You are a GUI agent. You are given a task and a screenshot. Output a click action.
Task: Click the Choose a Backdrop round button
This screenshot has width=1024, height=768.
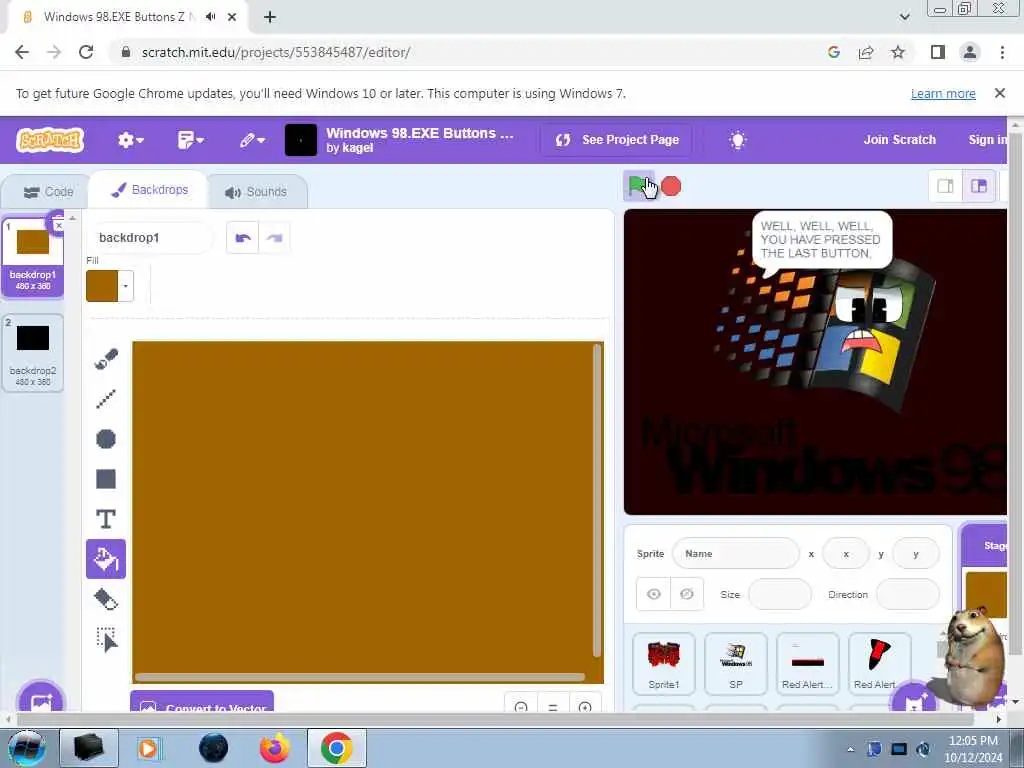pos(40,702)
